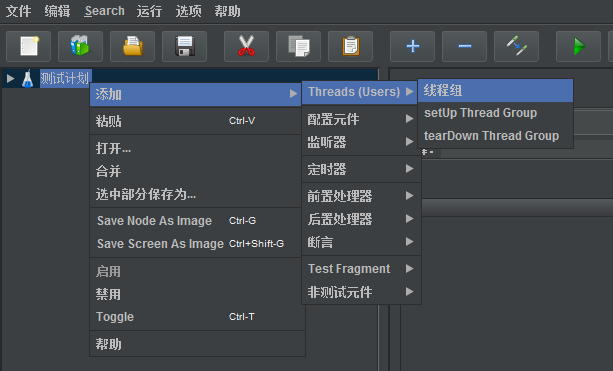613x371 pixels.
Task: Click the Open folder icon
Action: tap(133, 47)
